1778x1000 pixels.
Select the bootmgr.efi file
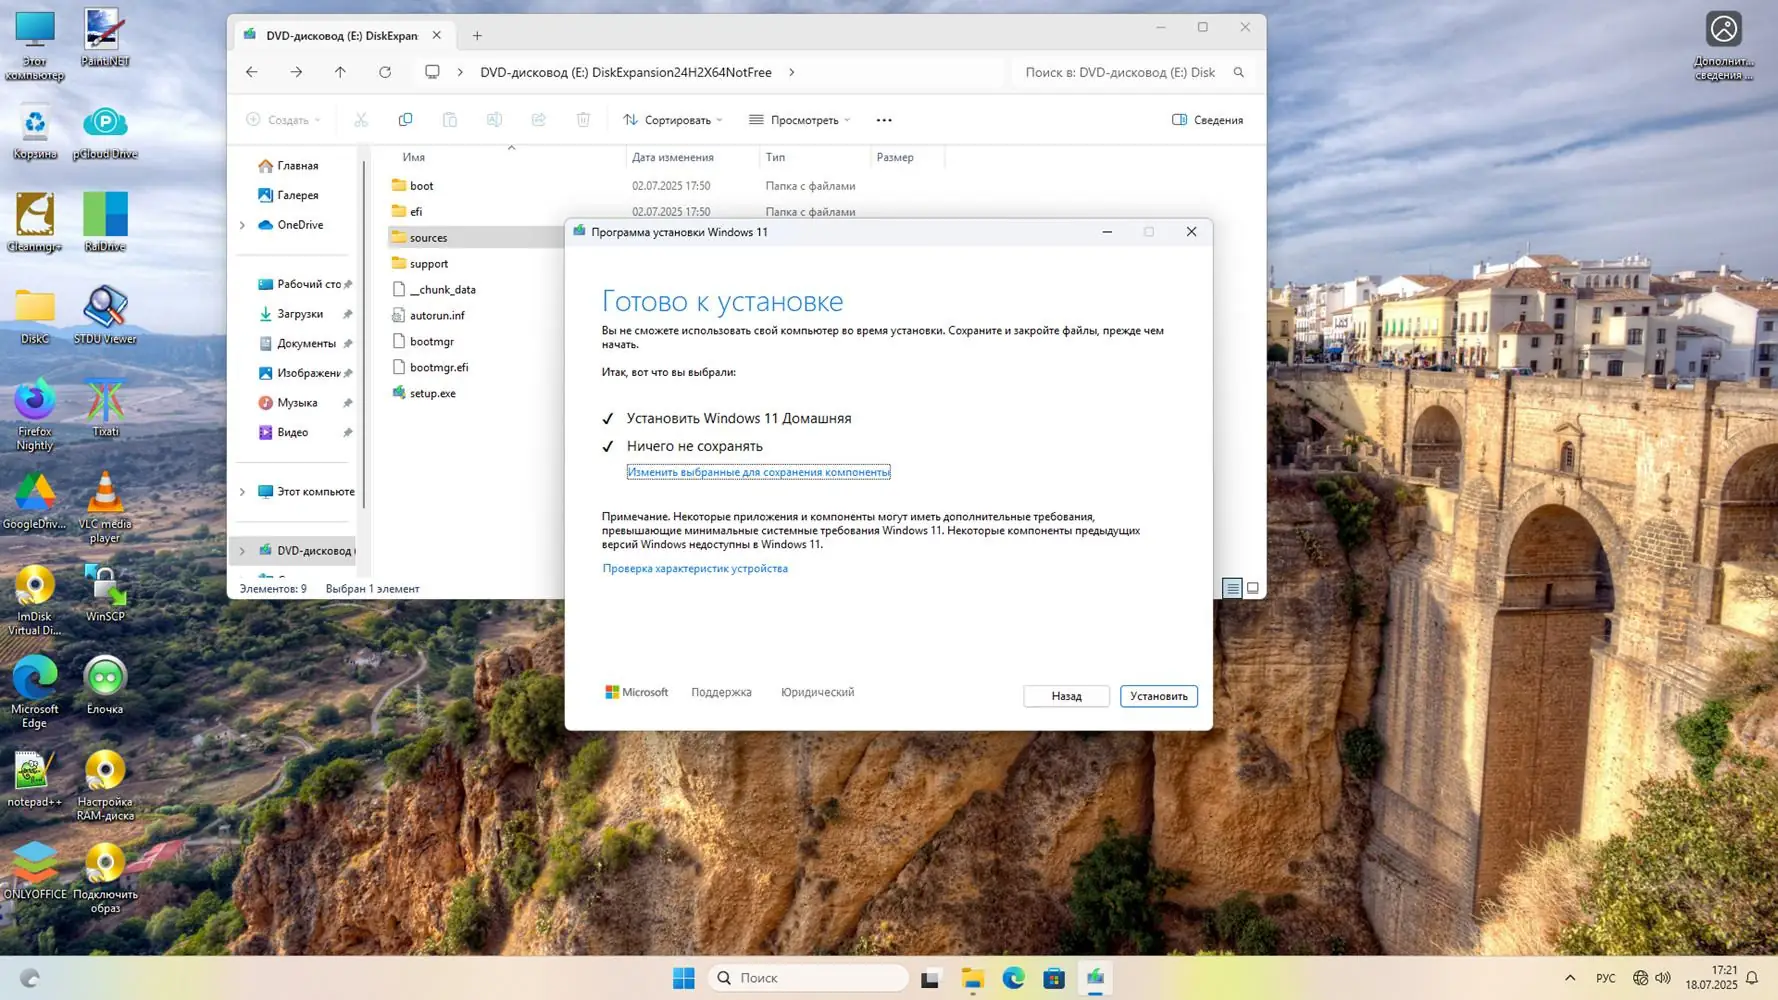[x=439, y=367]
